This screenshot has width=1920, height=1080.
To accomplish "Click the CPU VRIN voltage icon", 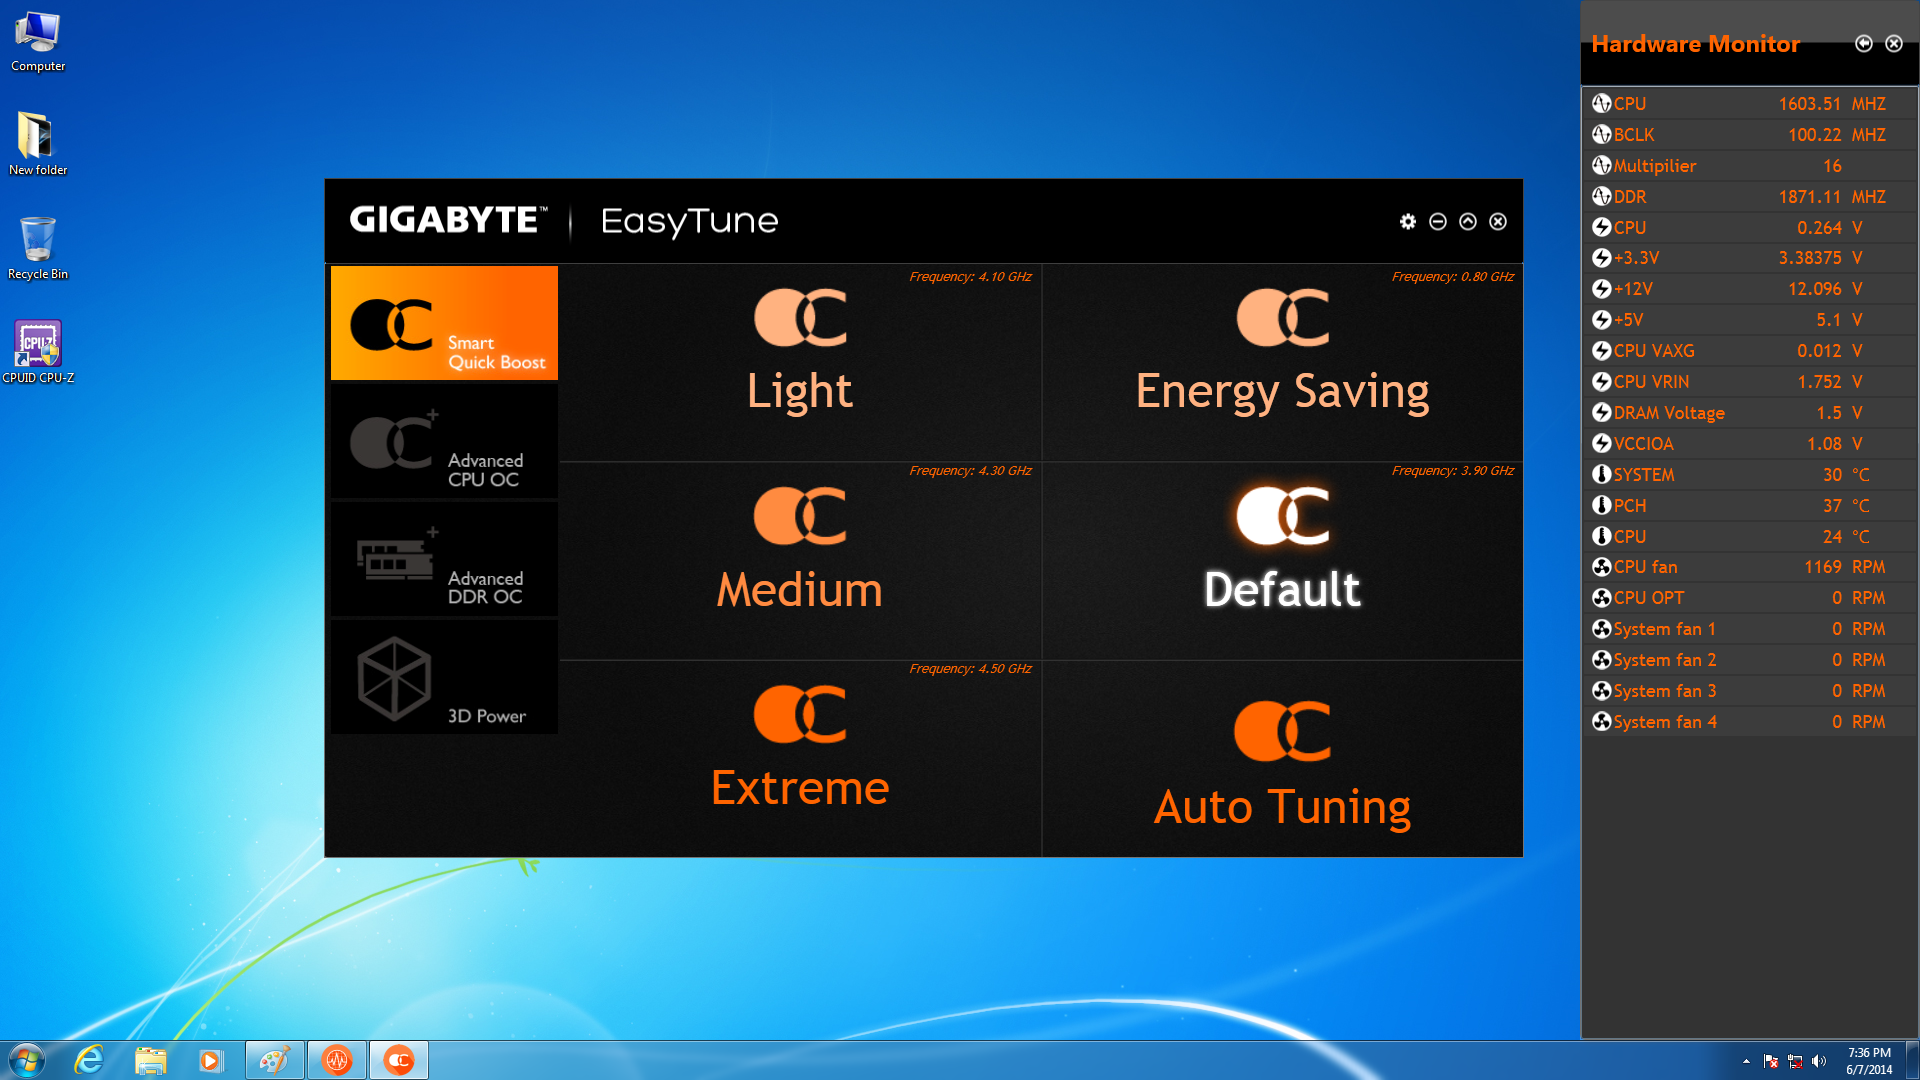I will pos(1601,382).
